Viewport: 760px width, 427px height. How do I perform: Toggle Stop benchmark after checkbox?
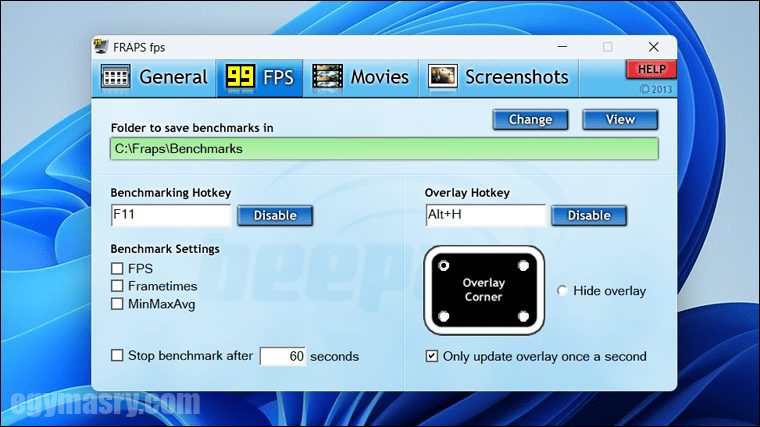click(117, 355)
